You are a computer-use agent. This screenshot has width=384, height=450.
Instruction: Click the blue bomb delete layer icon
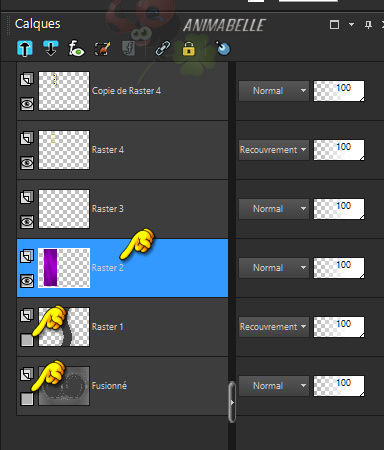coord(223,48)
